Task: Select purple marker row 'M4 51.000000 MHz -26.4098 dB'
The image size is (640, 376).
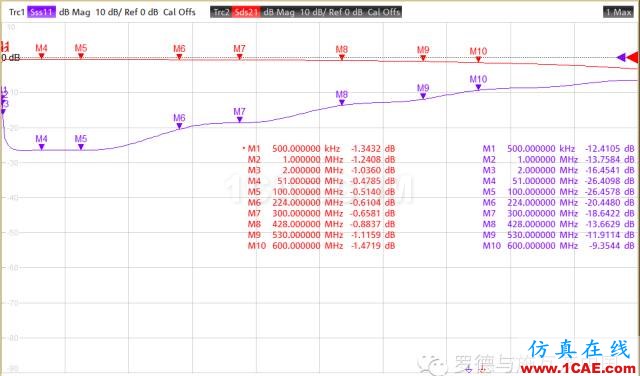Action: [558, 181]
